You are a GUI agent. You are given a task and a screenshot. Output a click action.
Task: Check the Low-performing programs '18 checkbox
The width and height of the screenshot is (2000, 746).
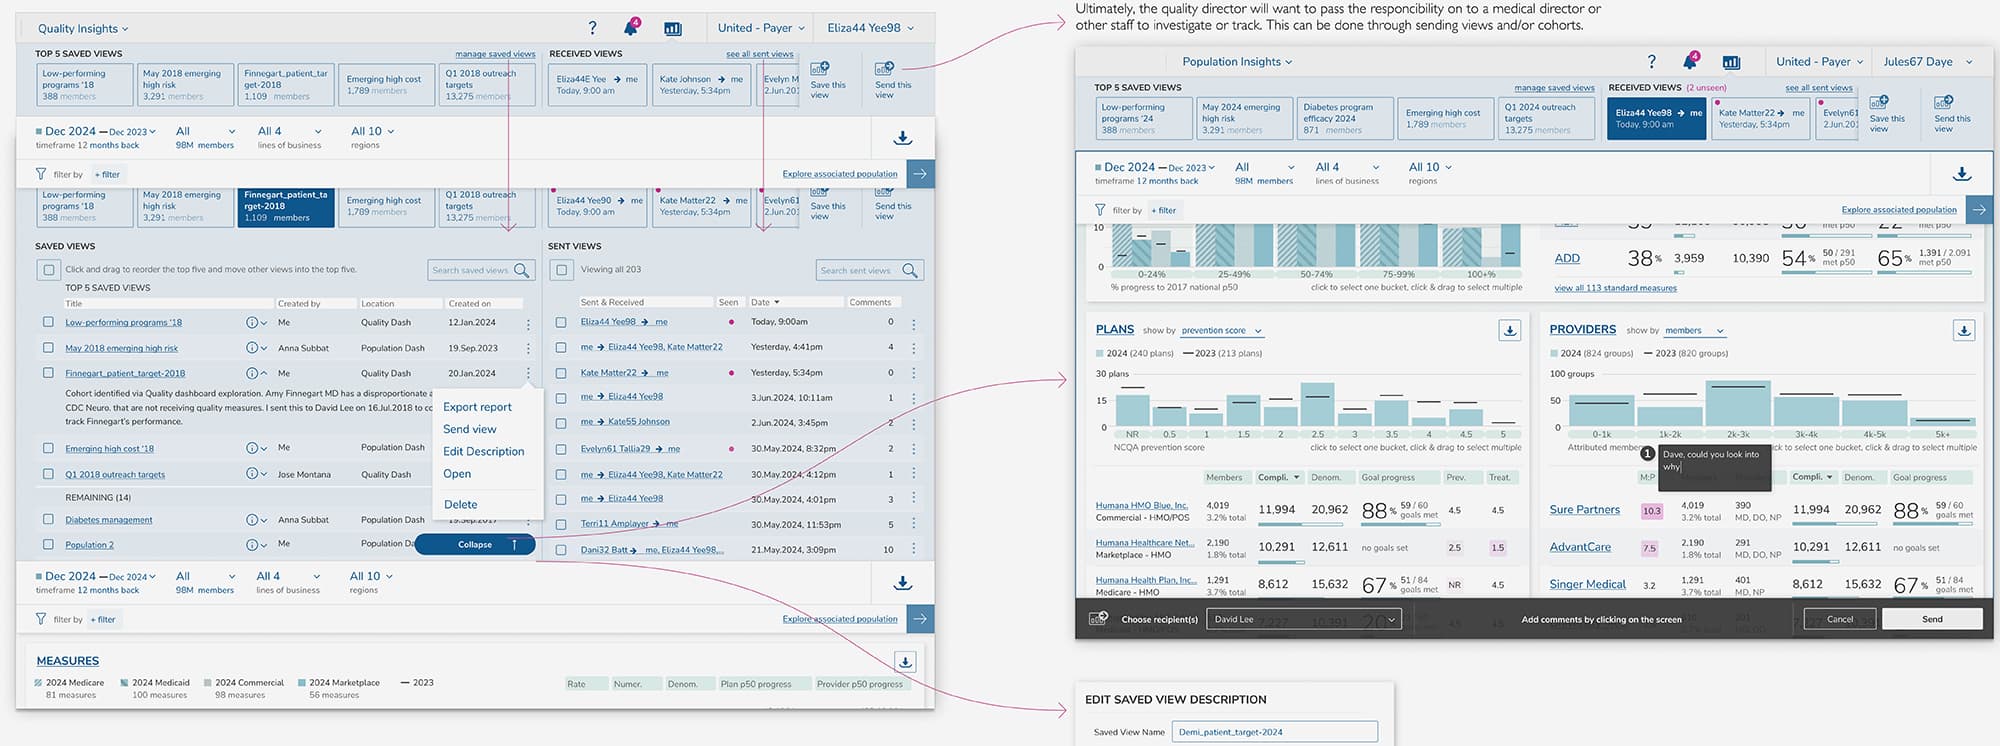[x=48, y=322]
